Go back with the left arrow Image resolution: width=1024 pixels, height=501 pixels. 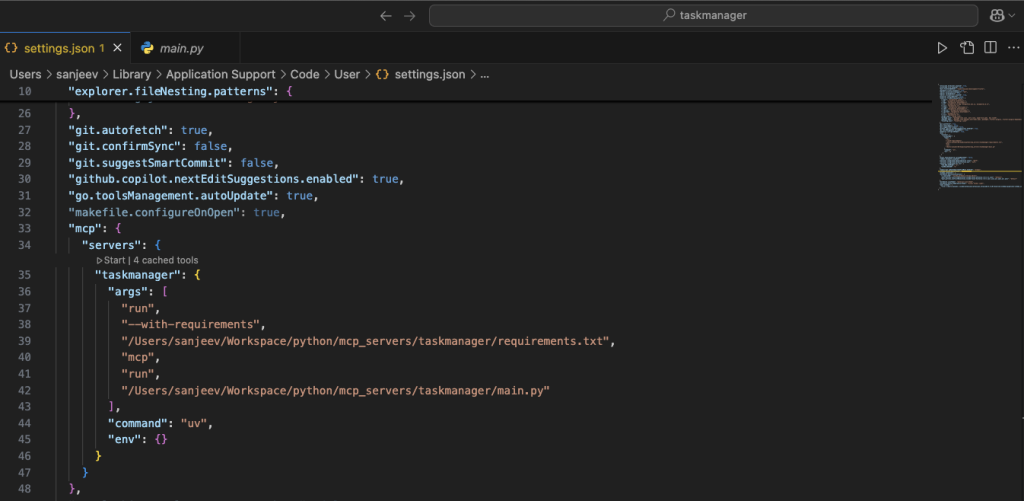coord(386,16)
